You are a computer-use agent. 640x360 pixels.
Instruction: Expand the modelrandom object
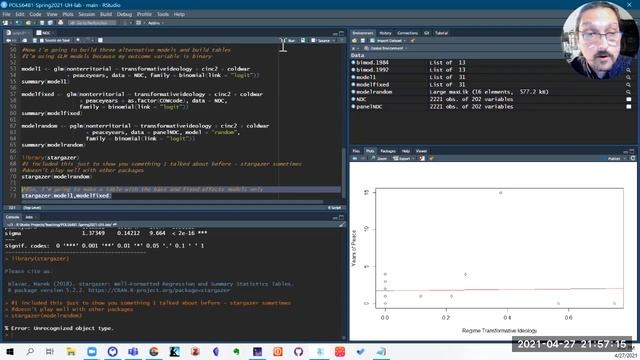click(353, 92)
